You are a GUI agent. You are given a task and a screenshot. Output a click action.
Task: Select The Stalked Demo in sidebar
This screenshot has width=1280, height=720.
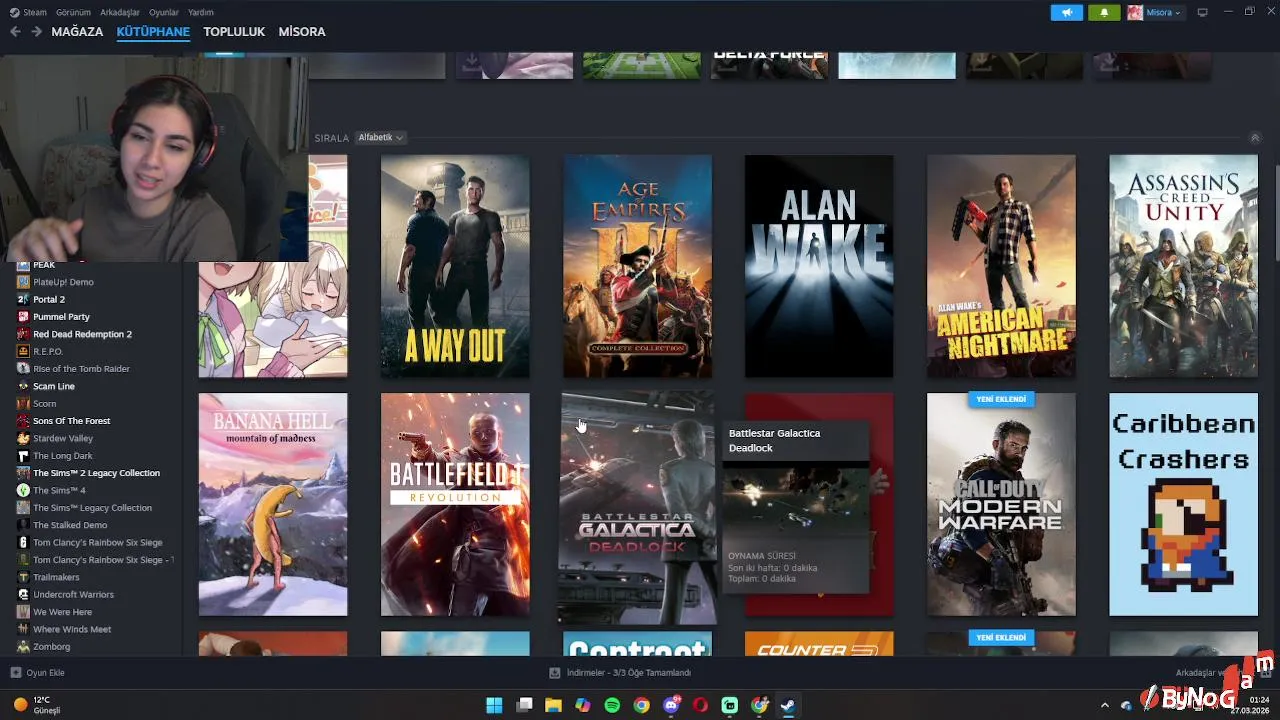[x=70, y=525]
